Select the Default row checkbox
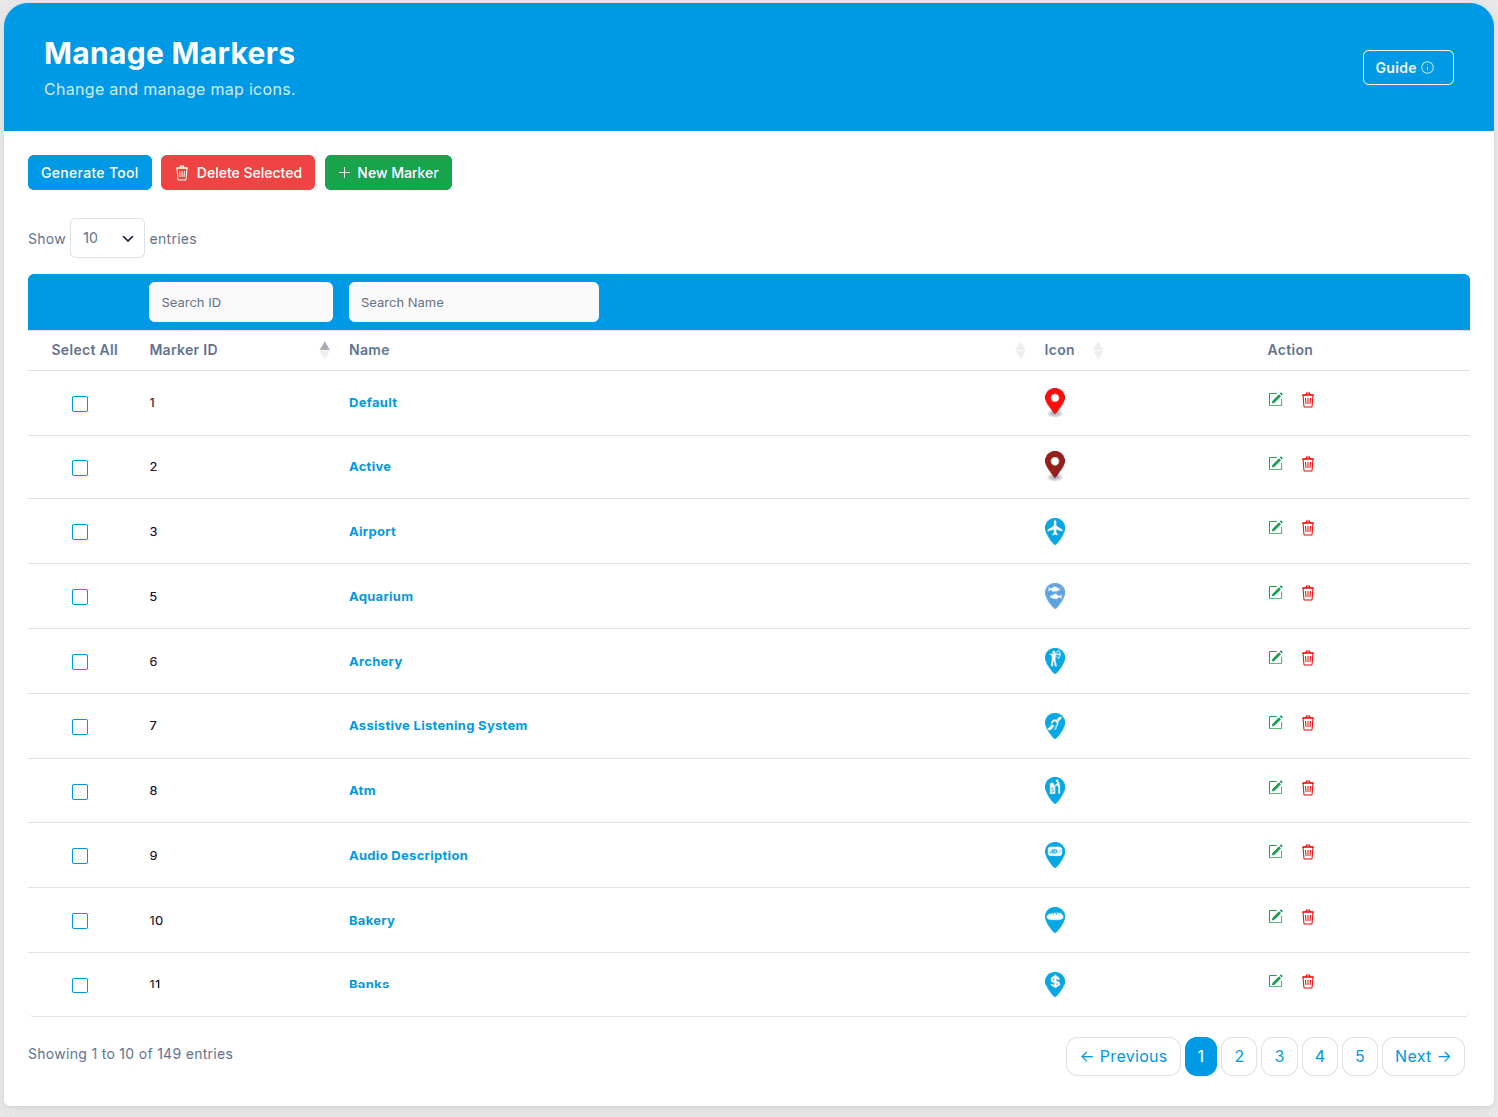 (x=80, y=404)
